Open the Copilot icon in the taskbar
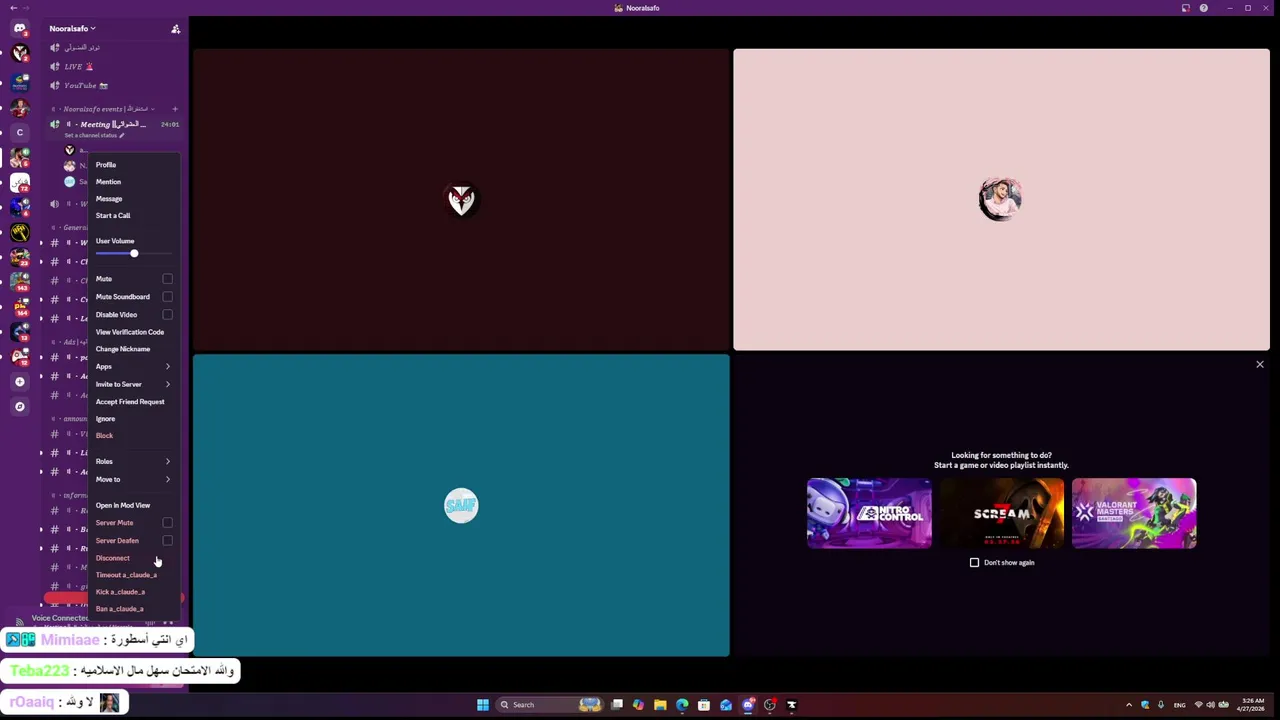 click(638, 705)
